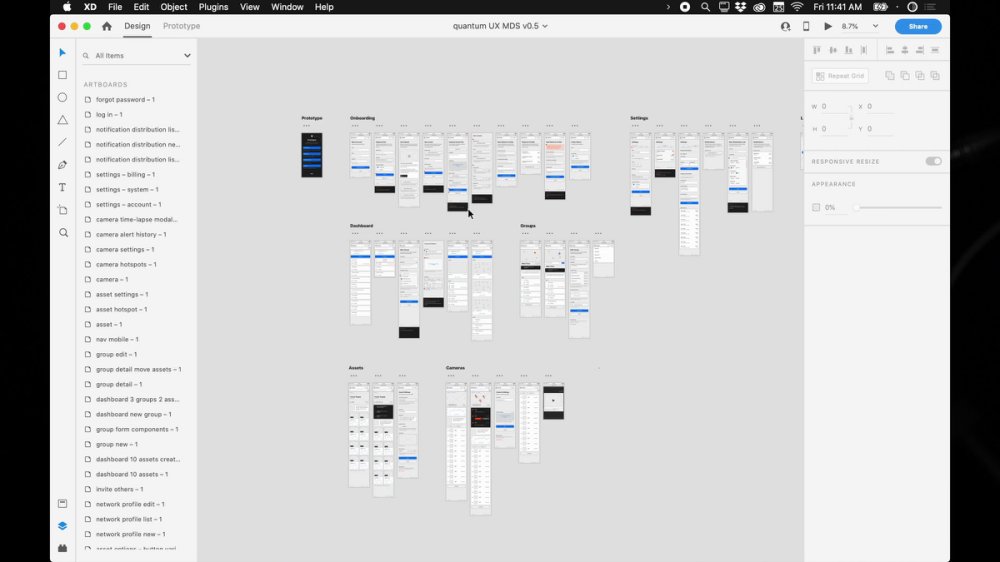The image size is (1000, 562).
Task: Select the Text tool
Action: pos(62,188)
